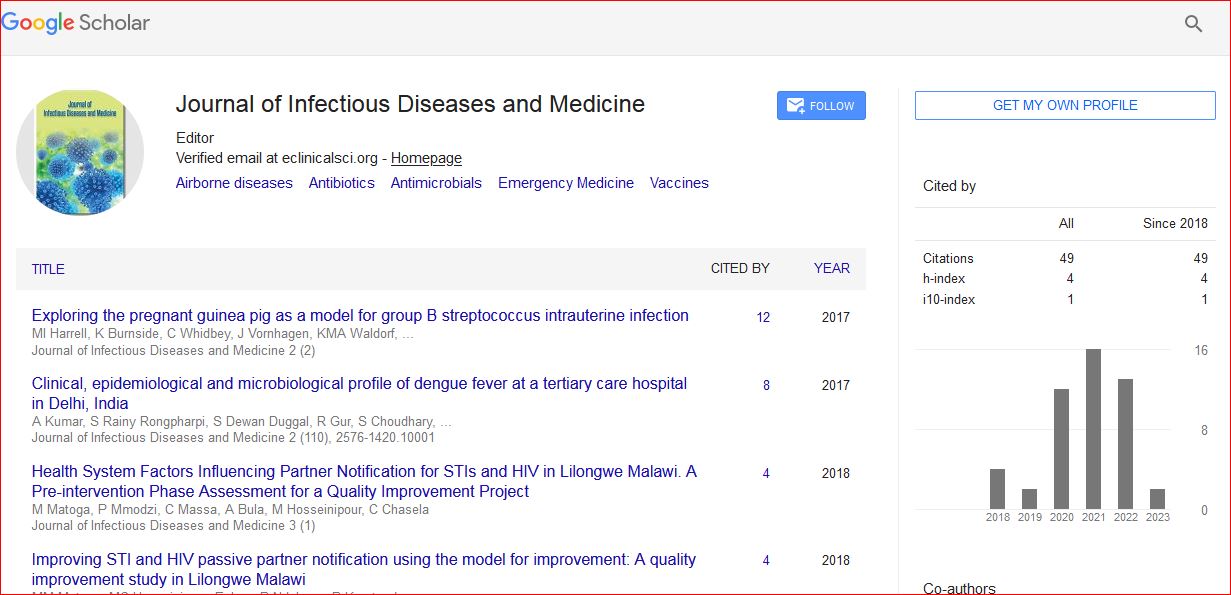Click the 'All' column header in Cited by table
Image resolution: width=1231 pixels, height=595 pixels.
click(1066, 223)
